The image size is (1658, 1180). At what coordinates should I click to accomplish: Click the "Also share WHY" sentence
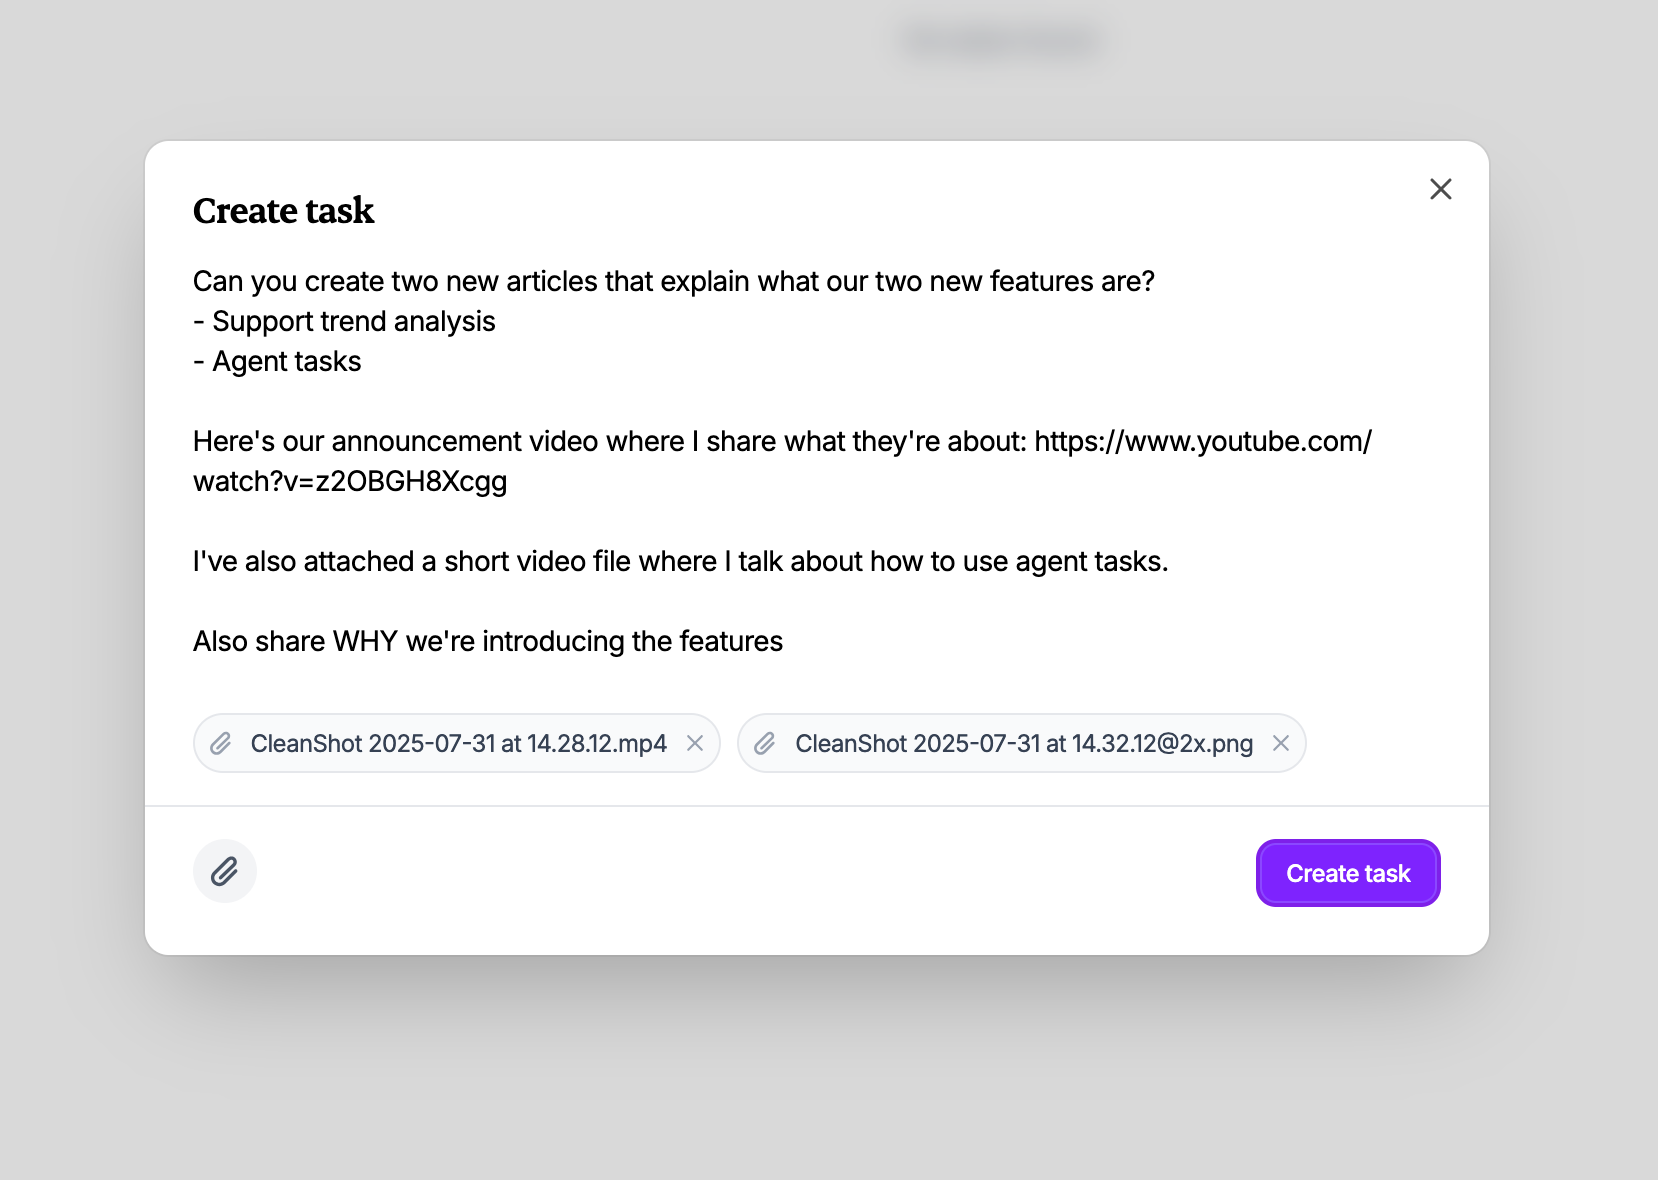point(487,641)
